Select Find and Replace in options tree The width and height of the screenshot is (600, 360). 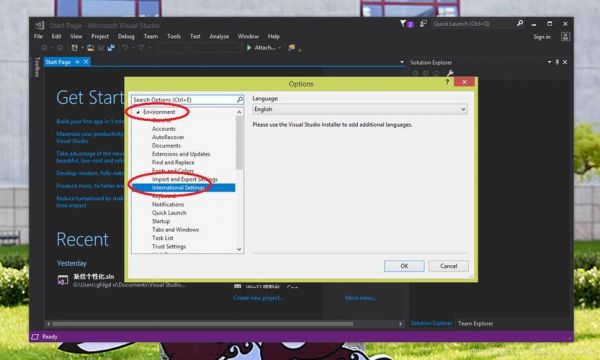coord(173,163)
